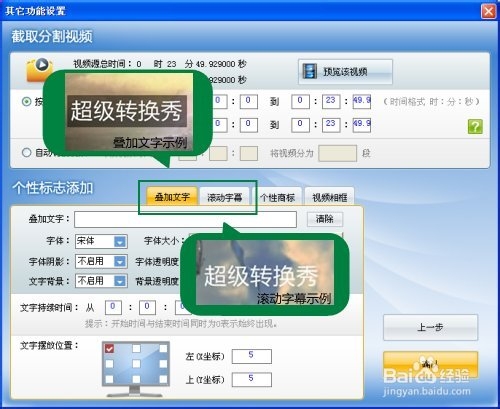
Task: Select the 自动 split radio button
Action: point(26,153)
